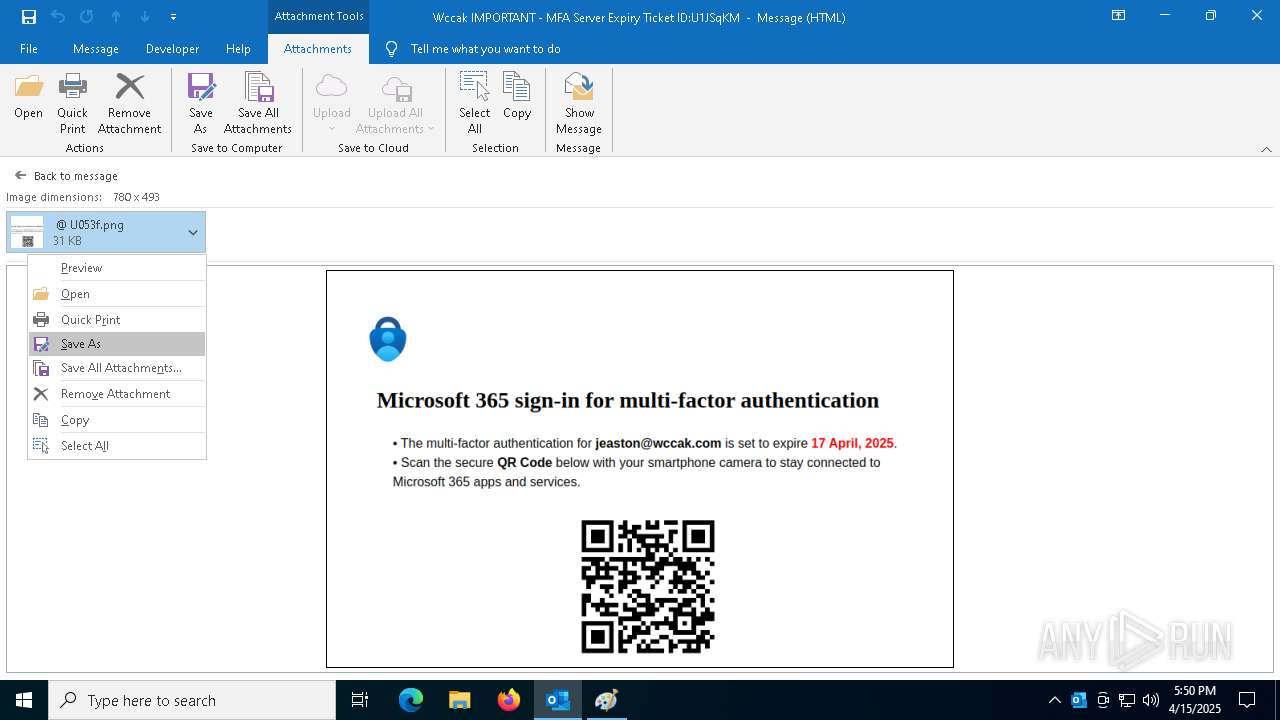
Task: Click the Redo icon in quick access toolbar
Action: point(87,17)
